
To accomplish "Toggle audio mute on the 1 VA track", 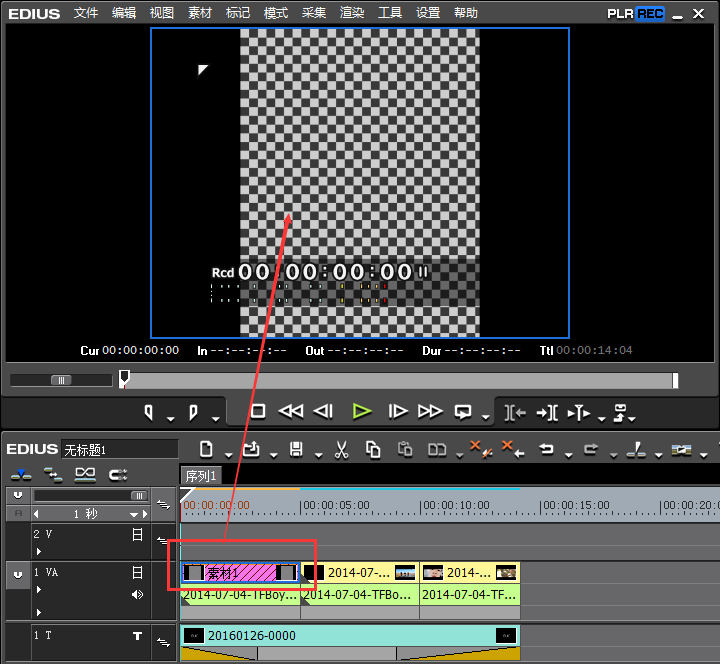I will [138, 595].
